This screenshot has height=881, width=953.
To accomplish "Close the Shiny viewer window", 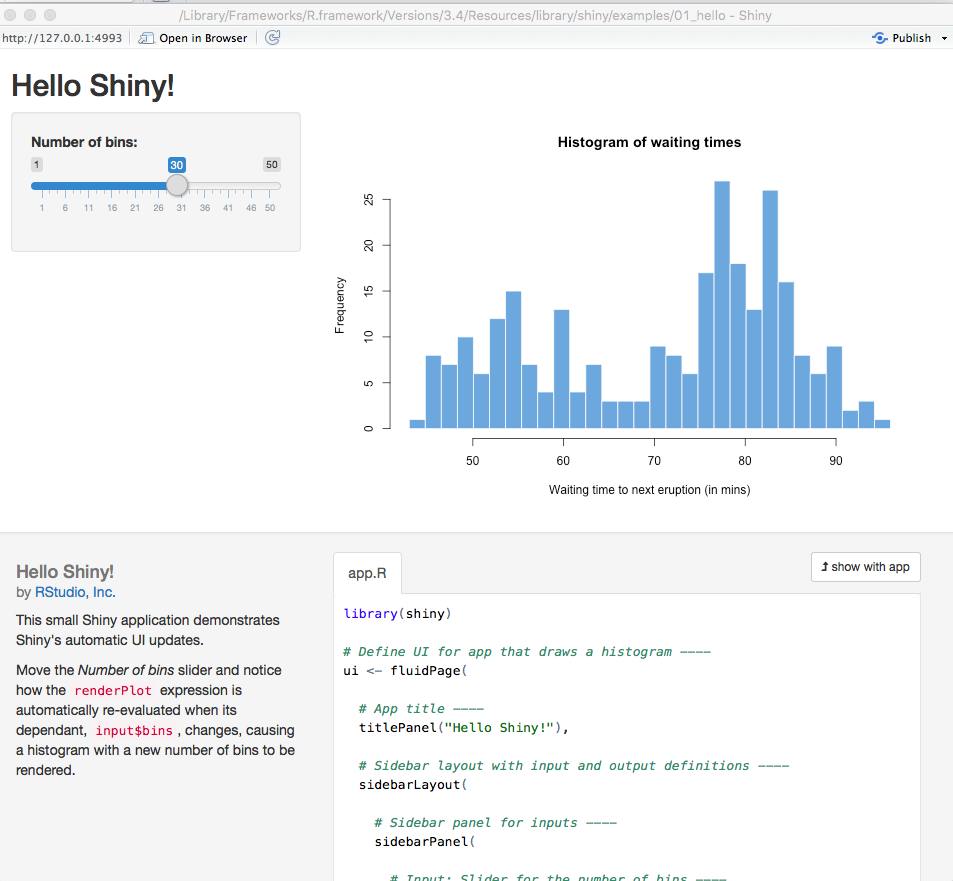I will click(11, 15).
